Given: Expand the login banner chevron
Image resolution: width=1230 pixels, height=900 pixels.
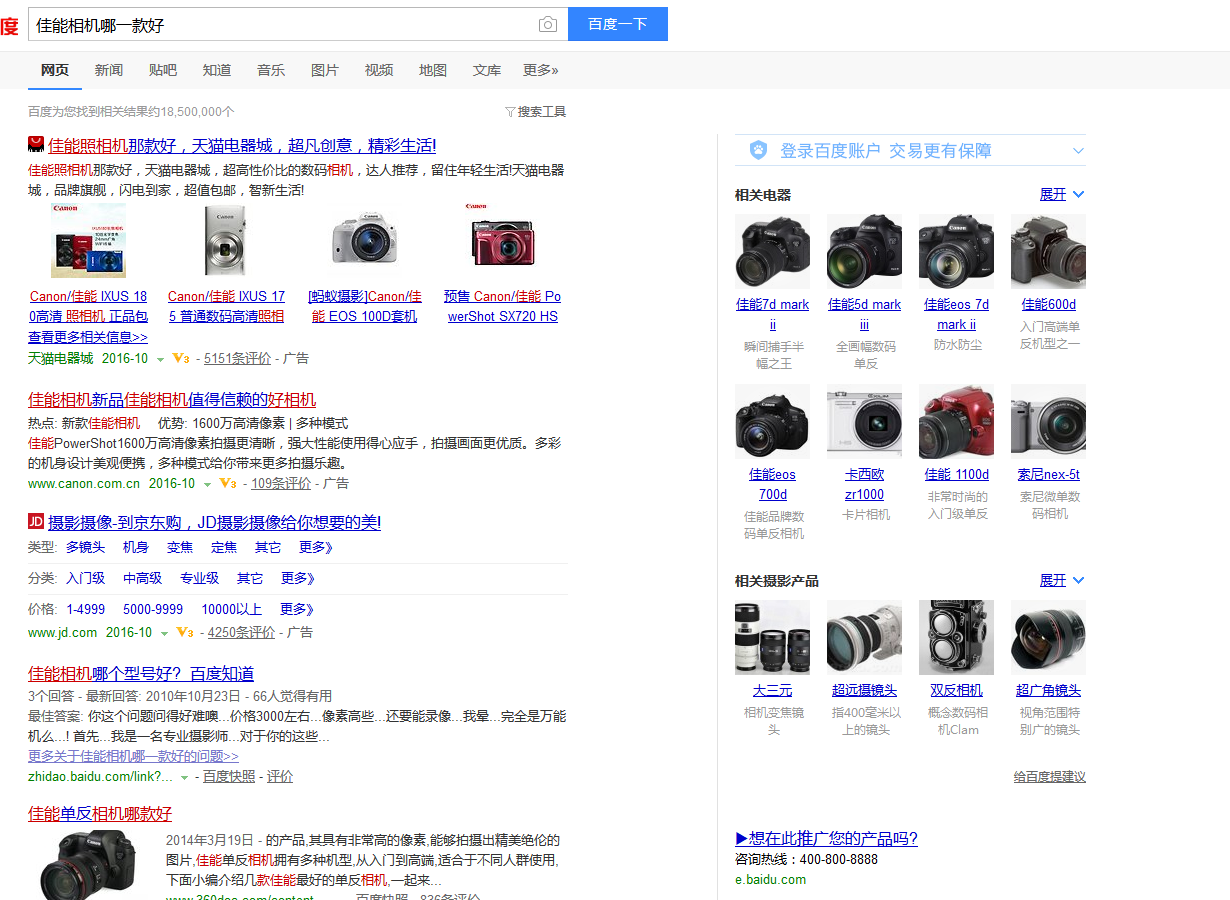Looking at the screenshot, I should [x=1078, y=151].
